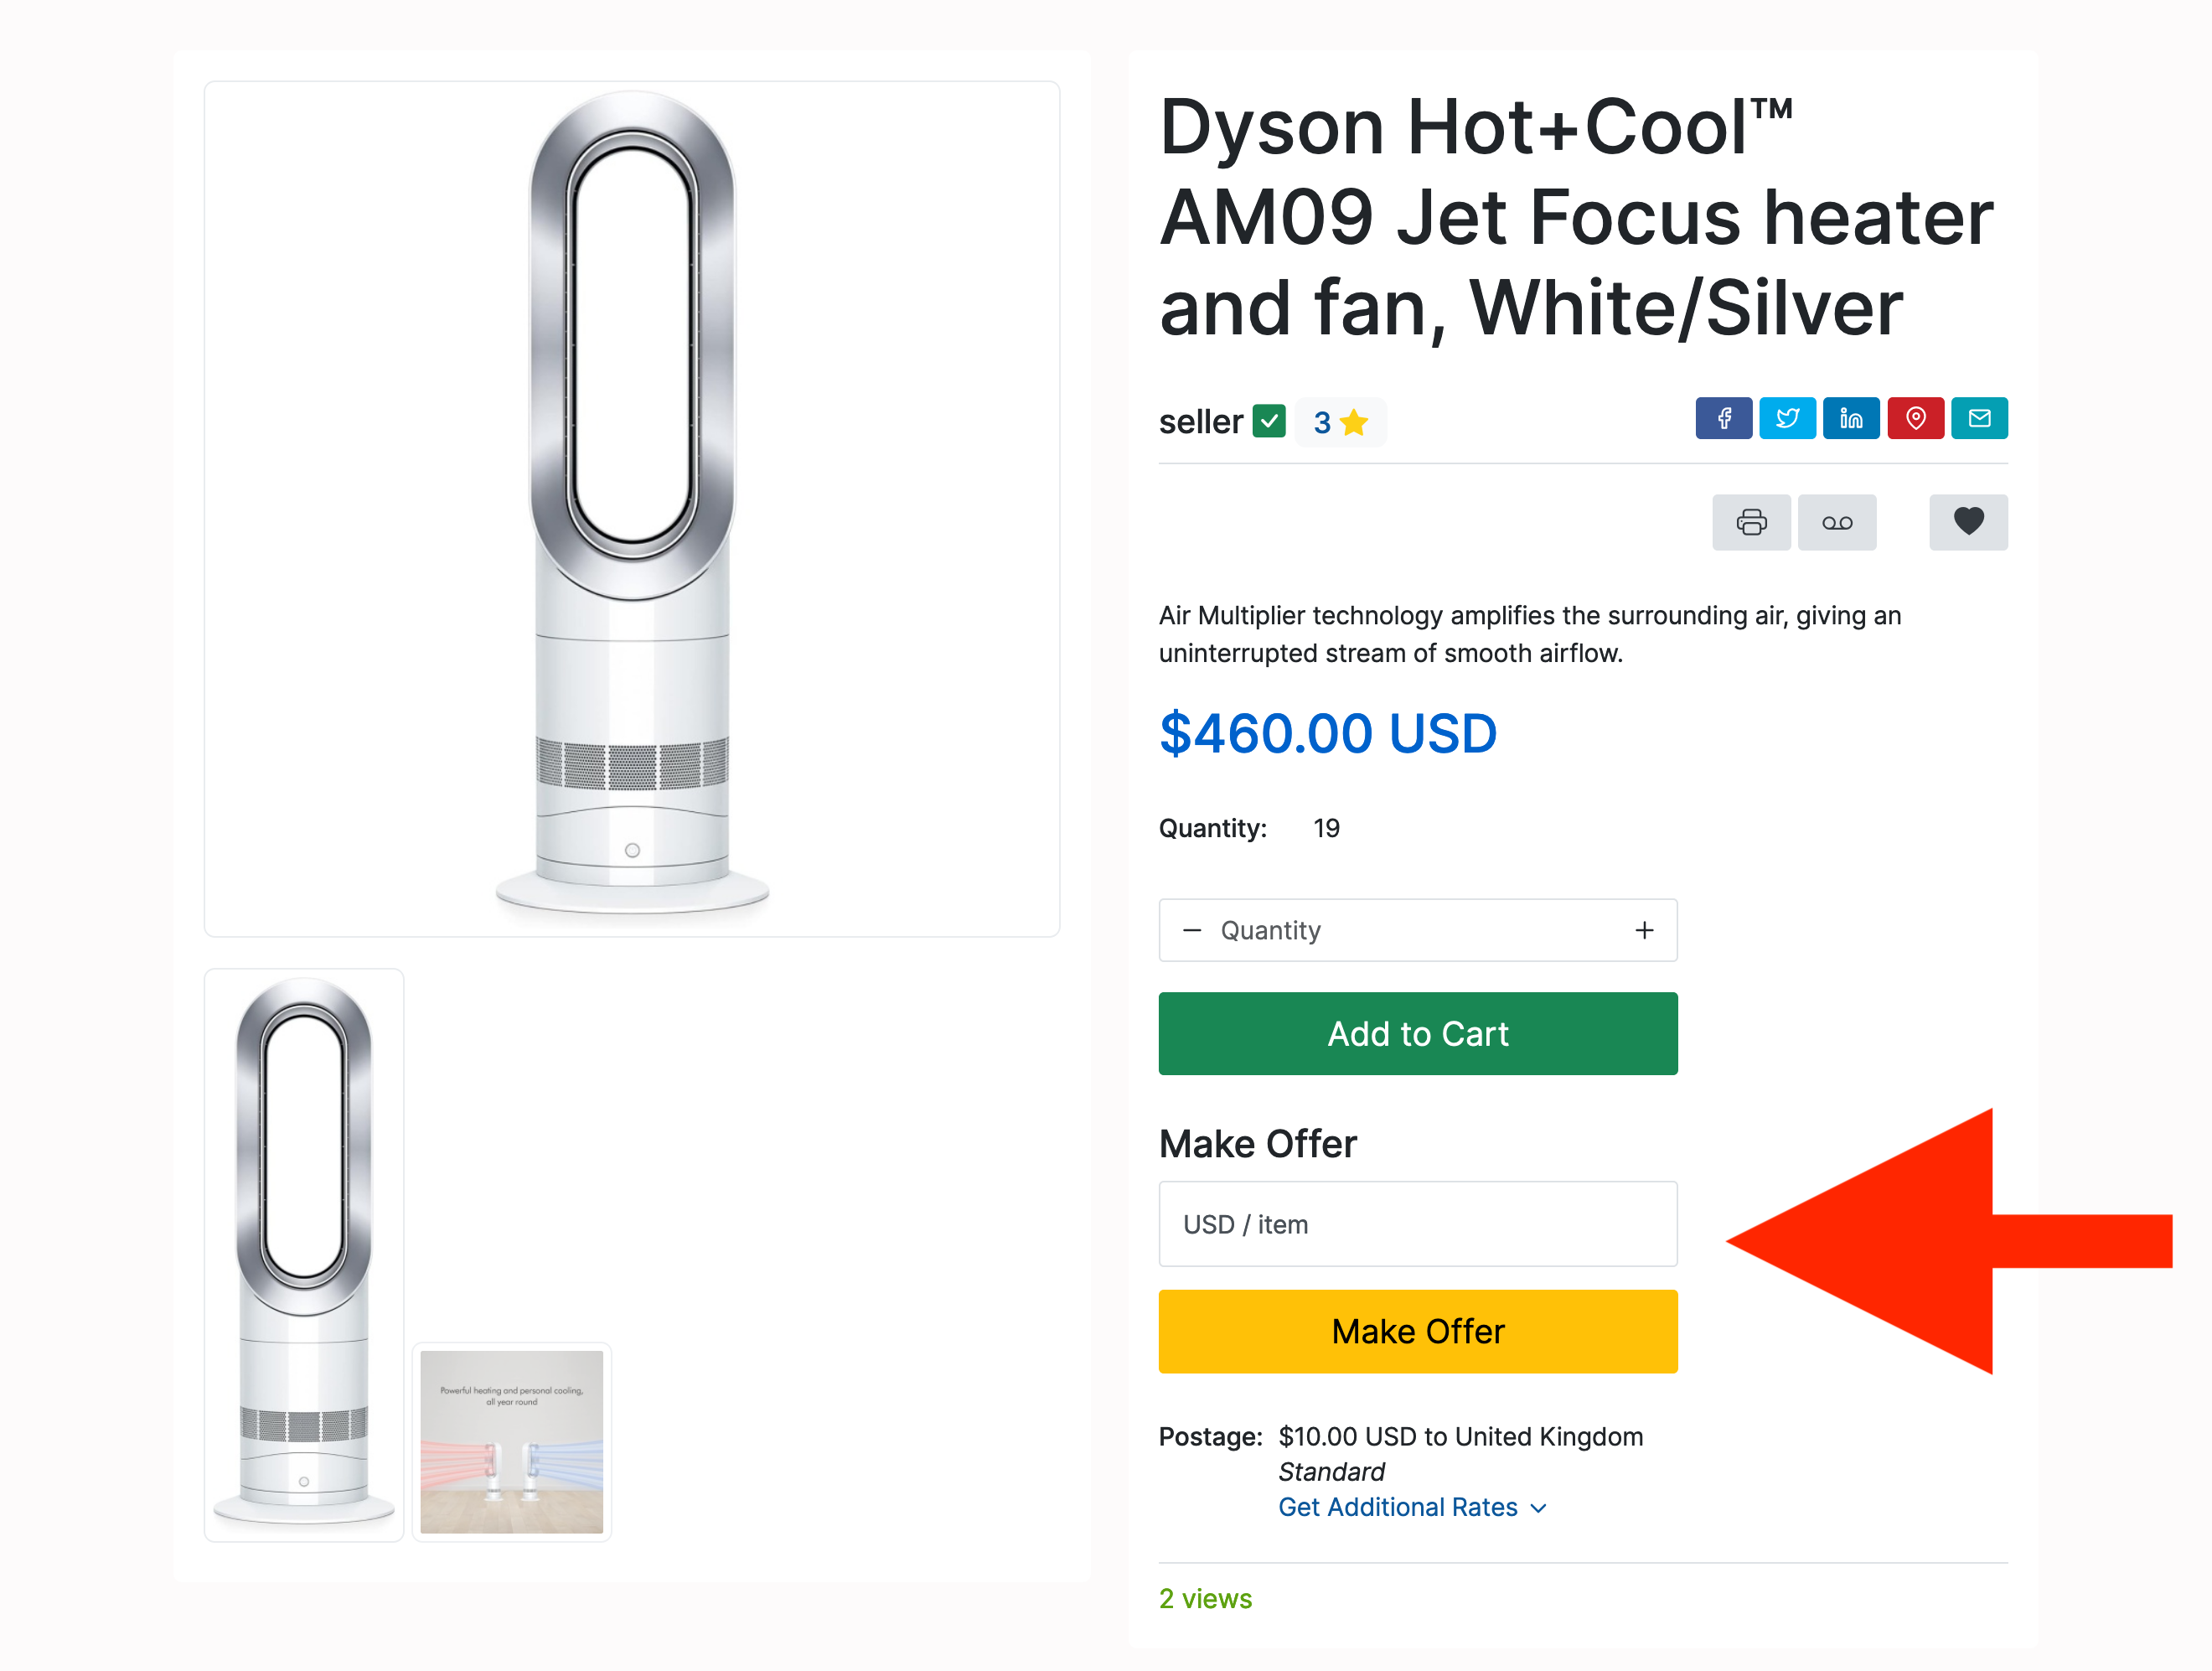Share listing on LinkedIn
Viewport: 2212px width, 1671px height.
tap(1851, 418)
